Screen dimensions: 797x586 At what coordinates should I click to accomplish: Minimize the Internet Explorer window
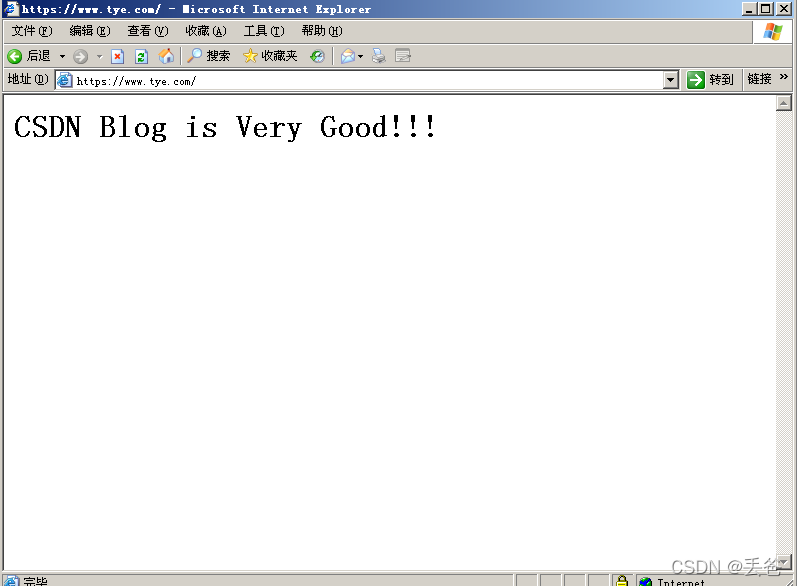[749, 9]
